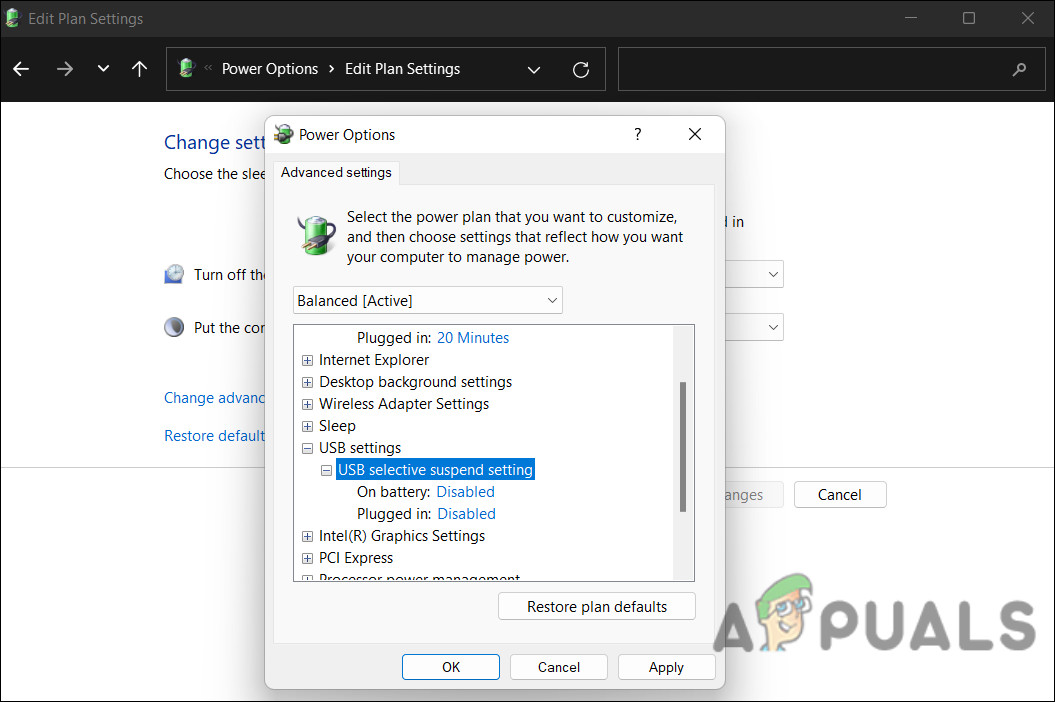
Task: Change the Plugged in Disabled setting
Action: (466, 513)
